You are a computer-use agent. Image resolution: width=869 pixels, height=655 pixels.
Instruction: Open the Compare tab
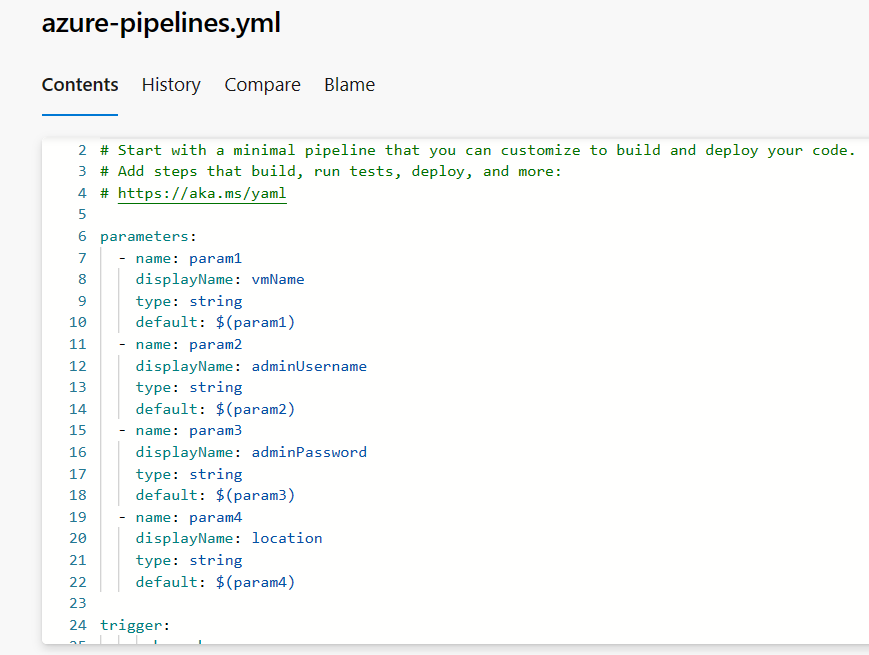coord(262,85)
